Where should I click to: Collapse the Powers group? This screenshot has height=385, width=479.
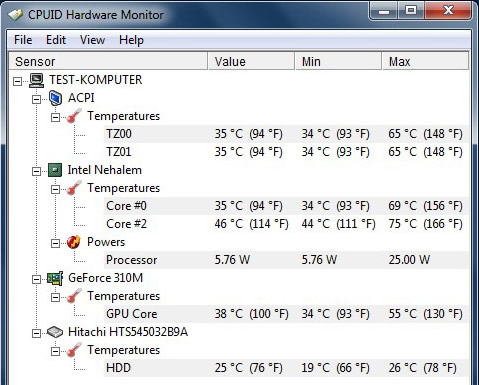[55, 243]
